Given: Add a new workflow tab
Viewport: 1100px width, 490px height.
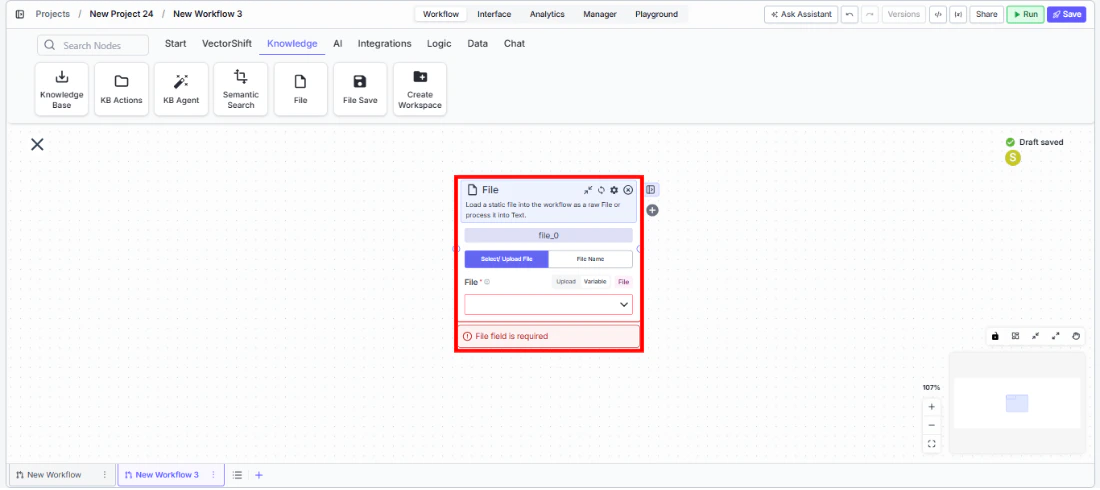Looking at the screenshot, I should tap(259, 475).
